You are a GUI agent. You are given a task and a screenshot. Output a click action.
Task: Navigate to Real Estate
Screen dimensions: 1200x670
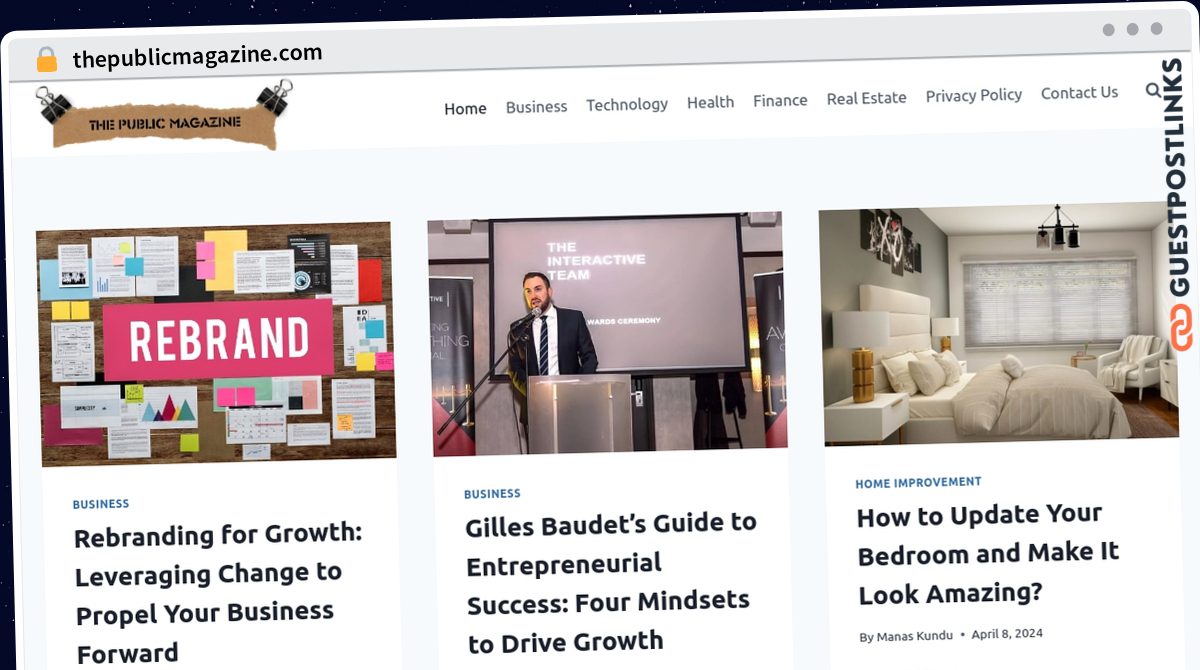(x=866, y=98)
